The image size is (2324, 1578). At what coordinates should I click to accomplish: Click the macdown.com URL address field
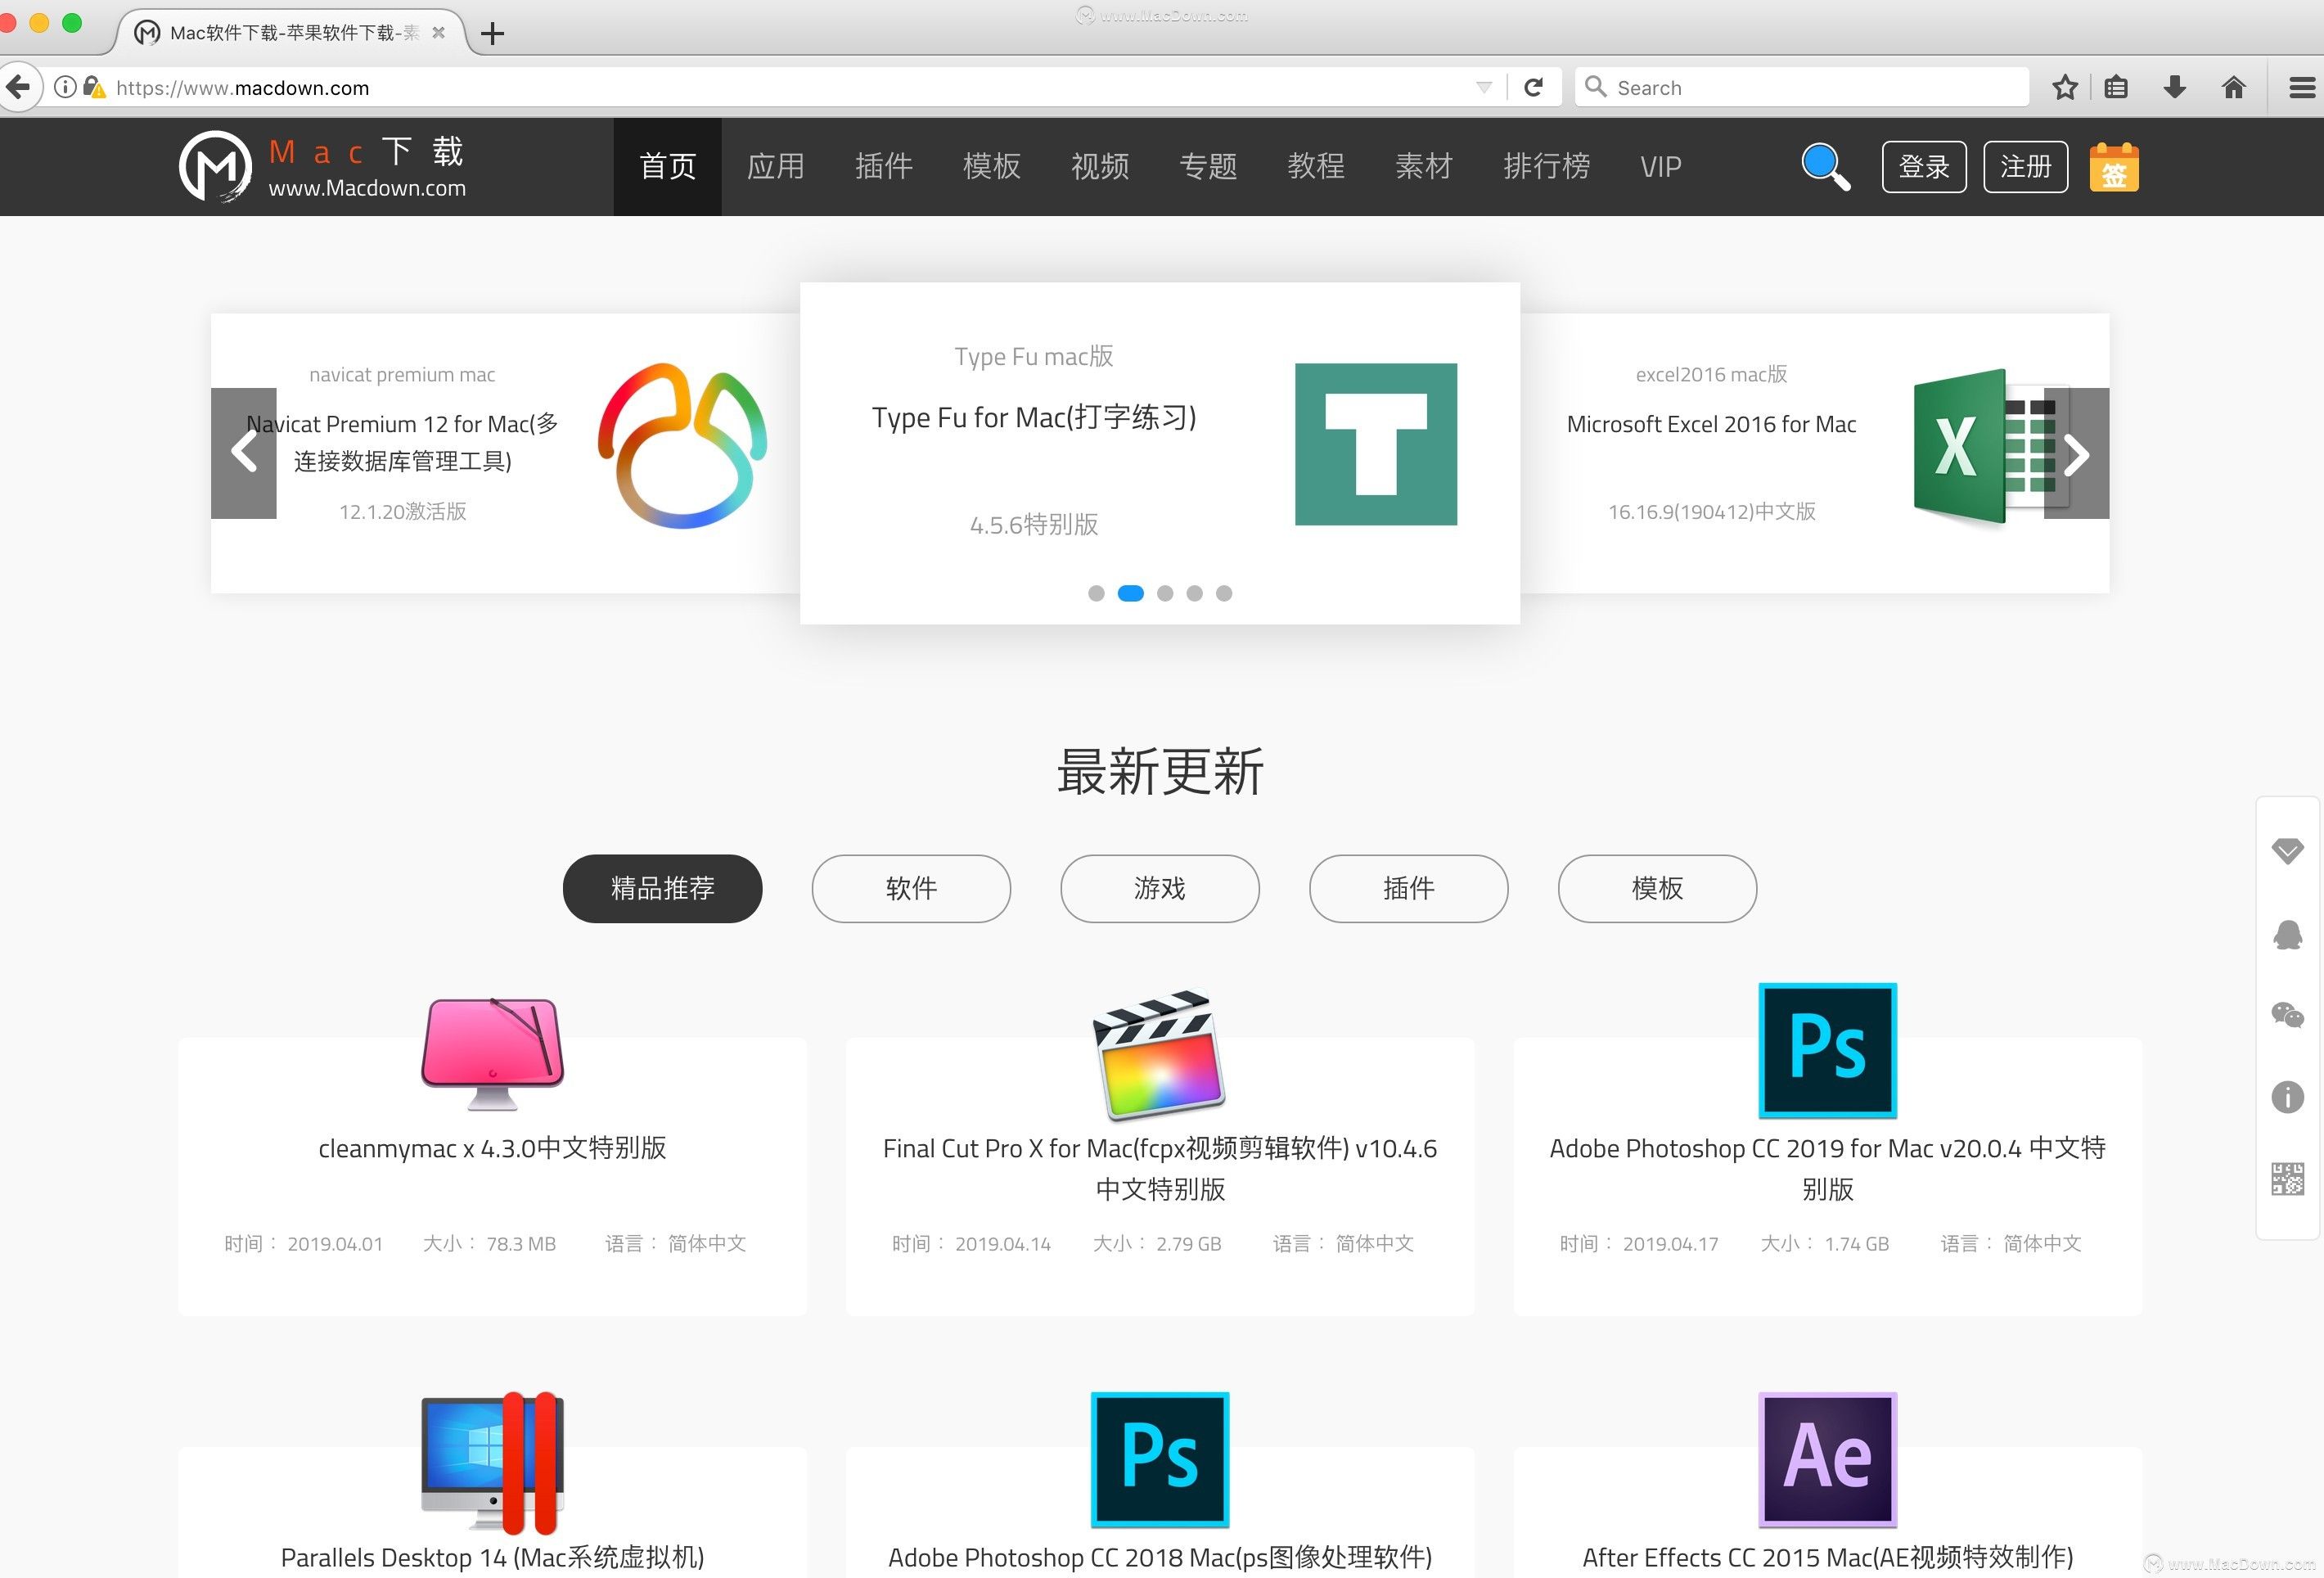coord(780,88)
